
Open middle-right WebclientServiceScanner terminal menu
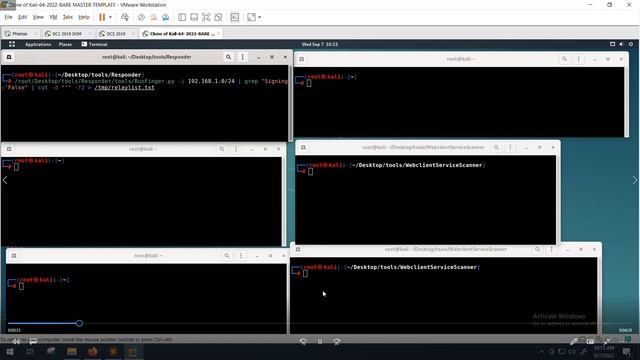510,147
